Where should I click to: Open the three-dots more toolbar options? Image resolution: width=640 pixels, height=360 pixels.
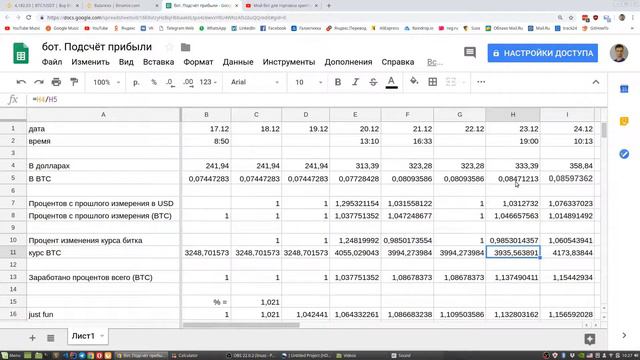point(481,82)
